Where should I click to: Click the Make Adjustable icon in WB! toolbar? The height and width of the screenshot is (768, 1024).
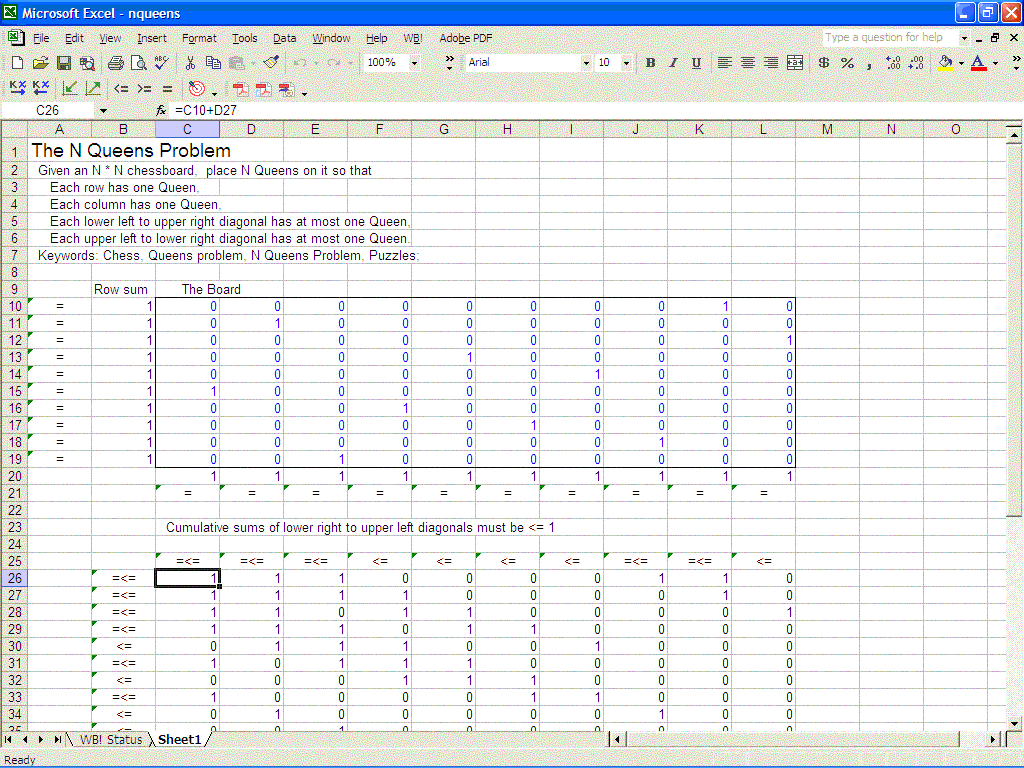pos(18,88)
